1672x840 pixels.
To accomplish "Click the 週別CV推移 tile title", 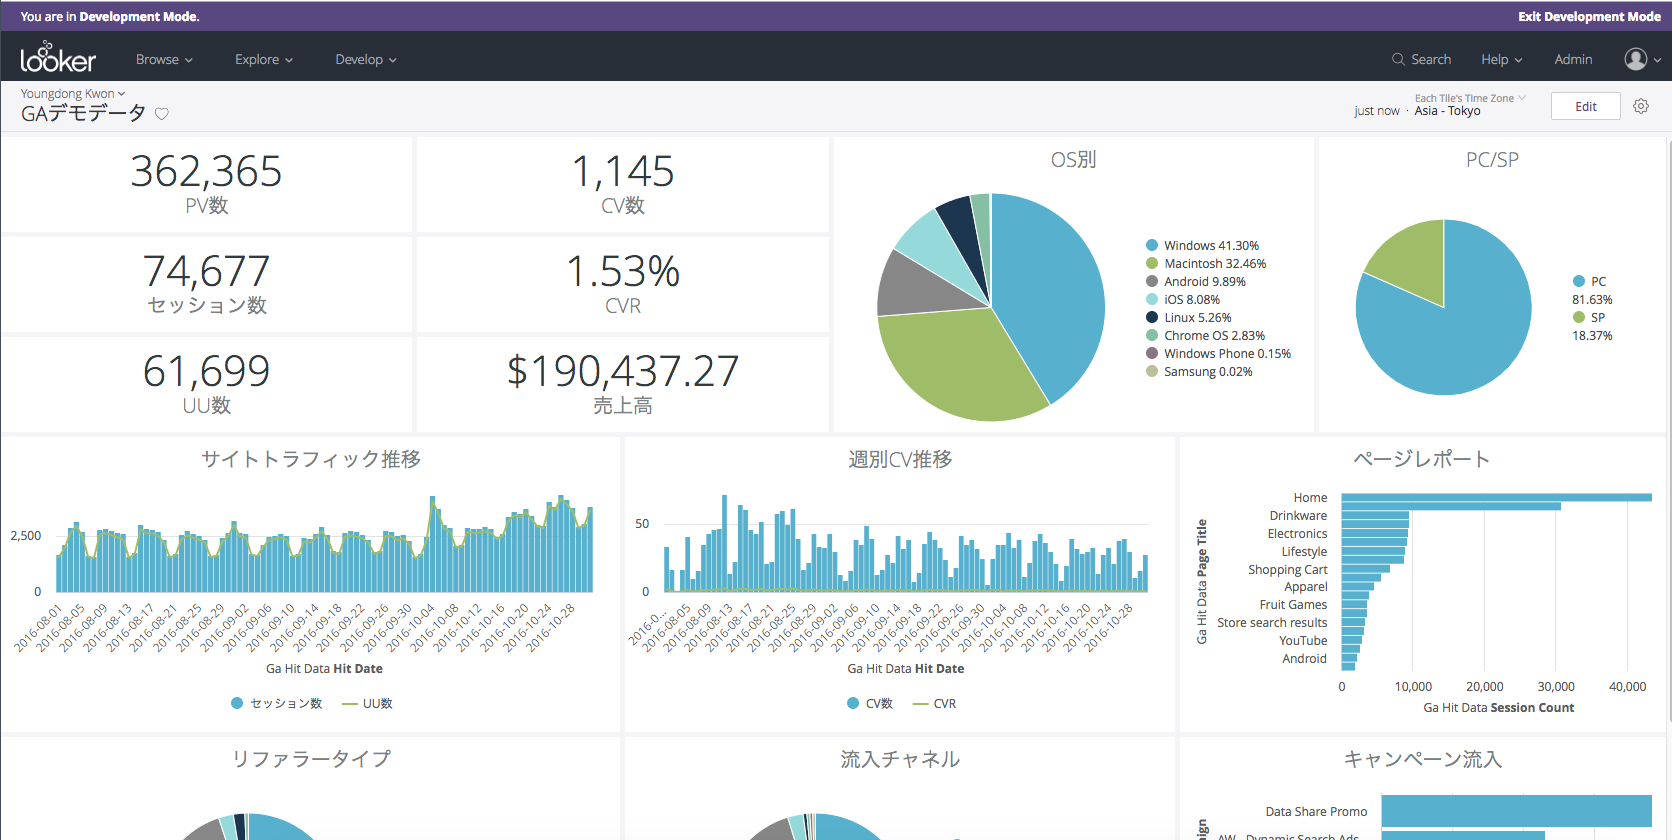I will pyautogui.click(x=900, y=458).
